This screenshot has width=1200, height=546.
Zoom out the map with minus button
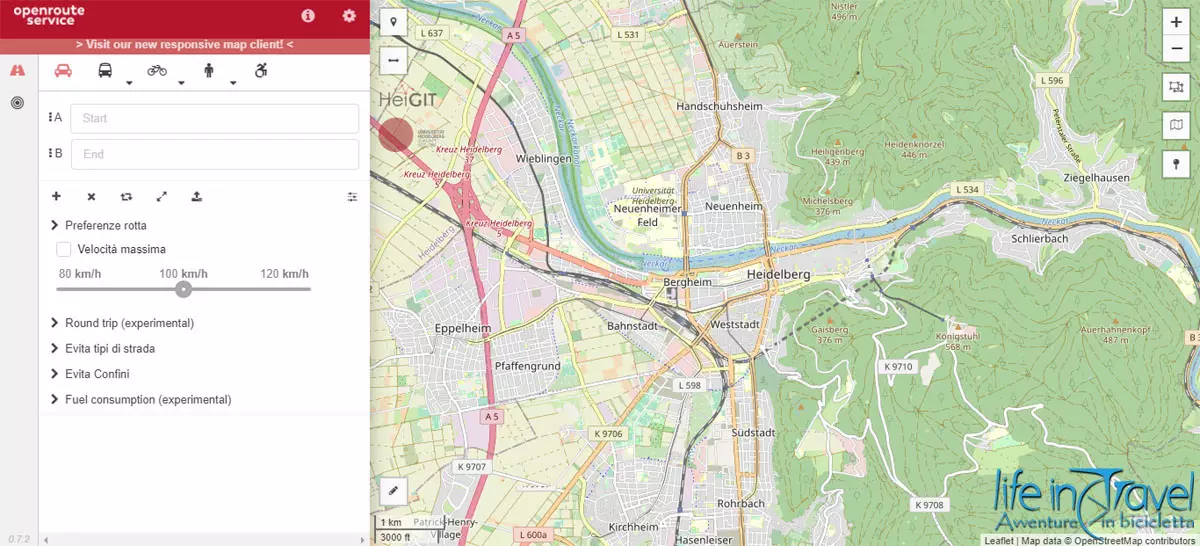coord(1176,49)
